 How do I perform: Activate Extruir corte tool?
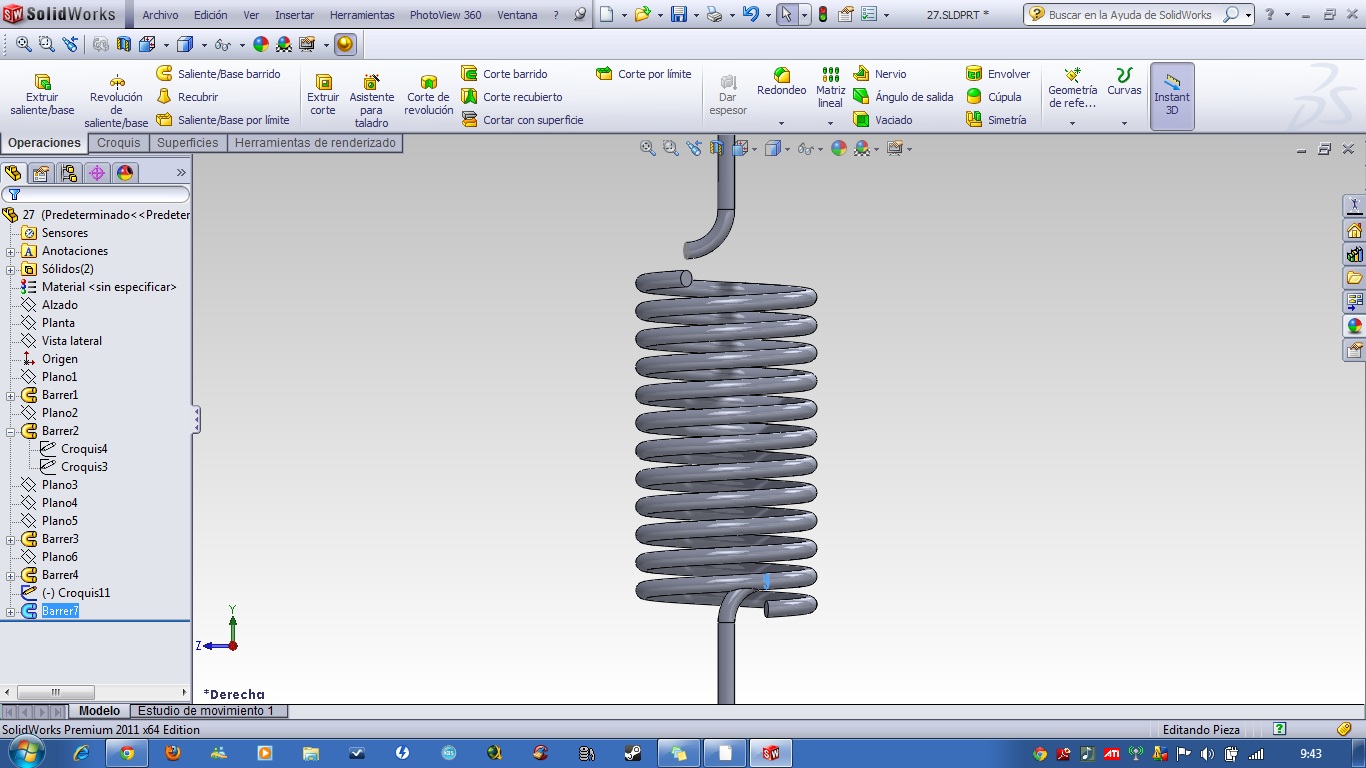pyautogui.click(x=323, y=95)
